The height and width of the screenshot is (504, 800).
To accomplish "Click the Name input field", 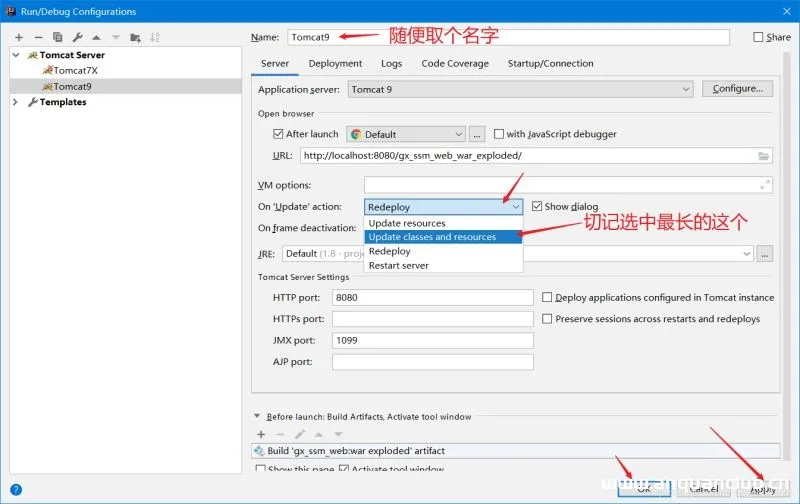I will coord(508,37).
